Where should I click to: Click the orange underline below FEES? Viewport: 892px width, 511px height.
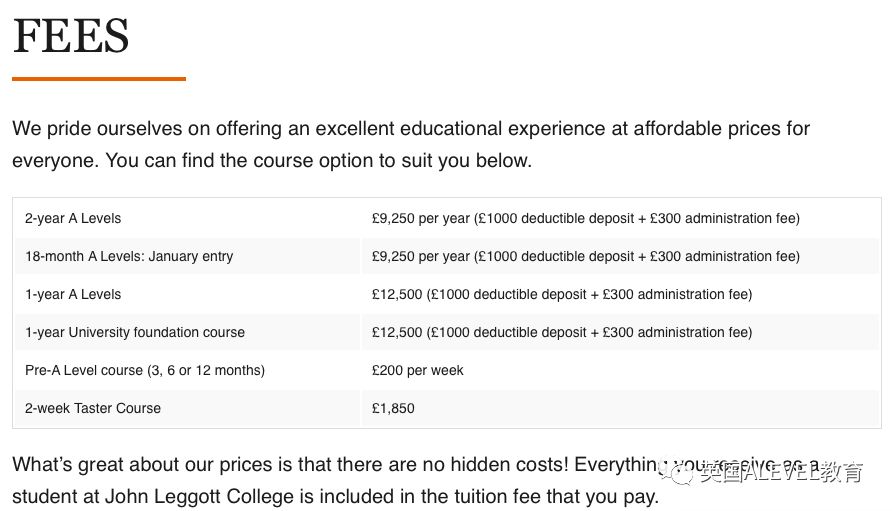pyautogui.click(x=99, y=79)
